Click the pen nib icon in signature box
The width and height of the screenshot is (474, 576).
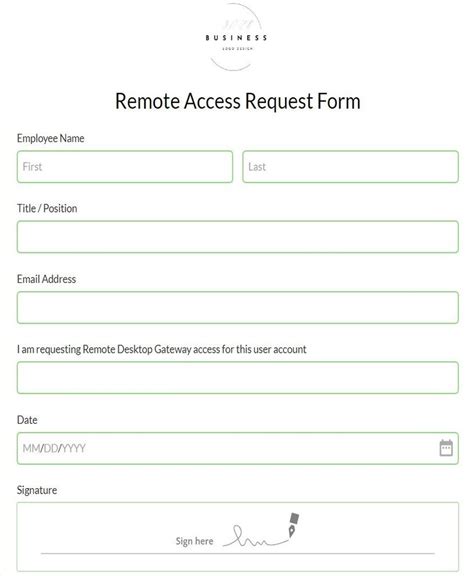point(294,525)
